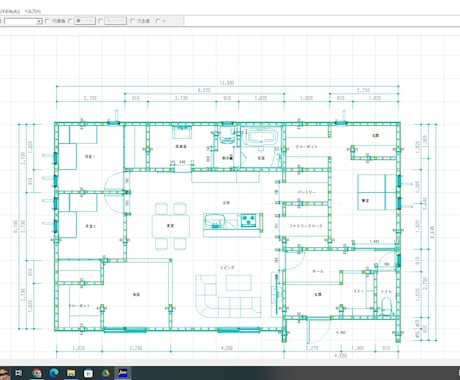Screen dimensions: 460x380
Task: Click the 2,275 dimension at bottom
Action: (312, 348)
